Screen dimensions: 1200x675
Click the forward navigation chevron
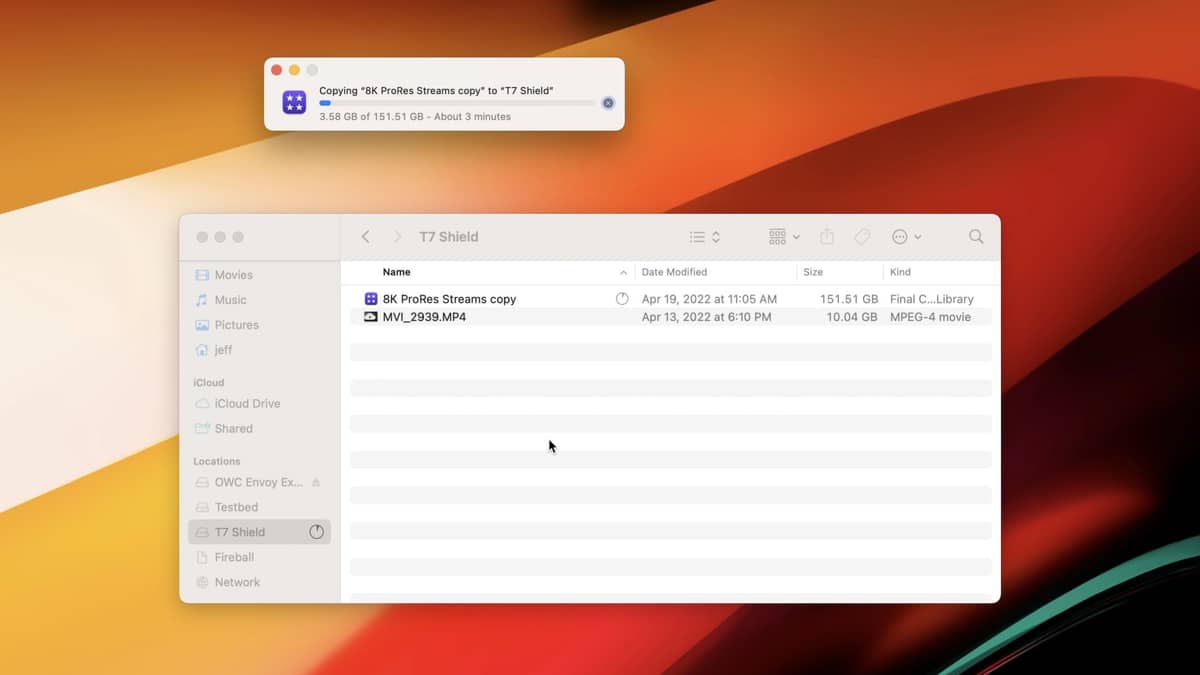(x=397, y=237)
